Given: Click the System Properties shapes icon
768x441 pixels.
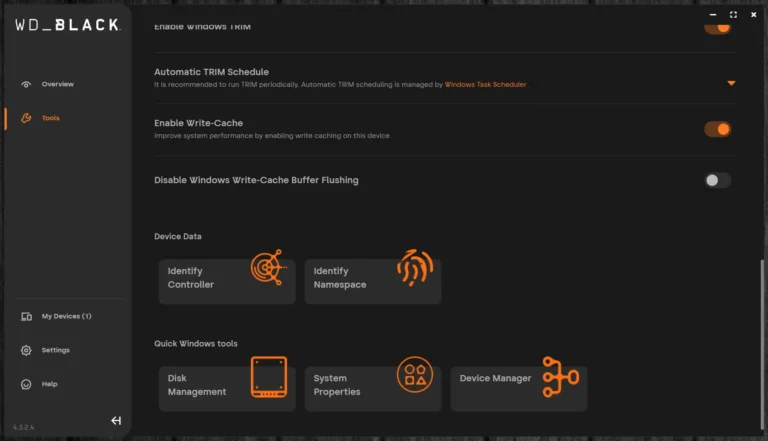Looking at the screenshot, I should pos(414,375).
